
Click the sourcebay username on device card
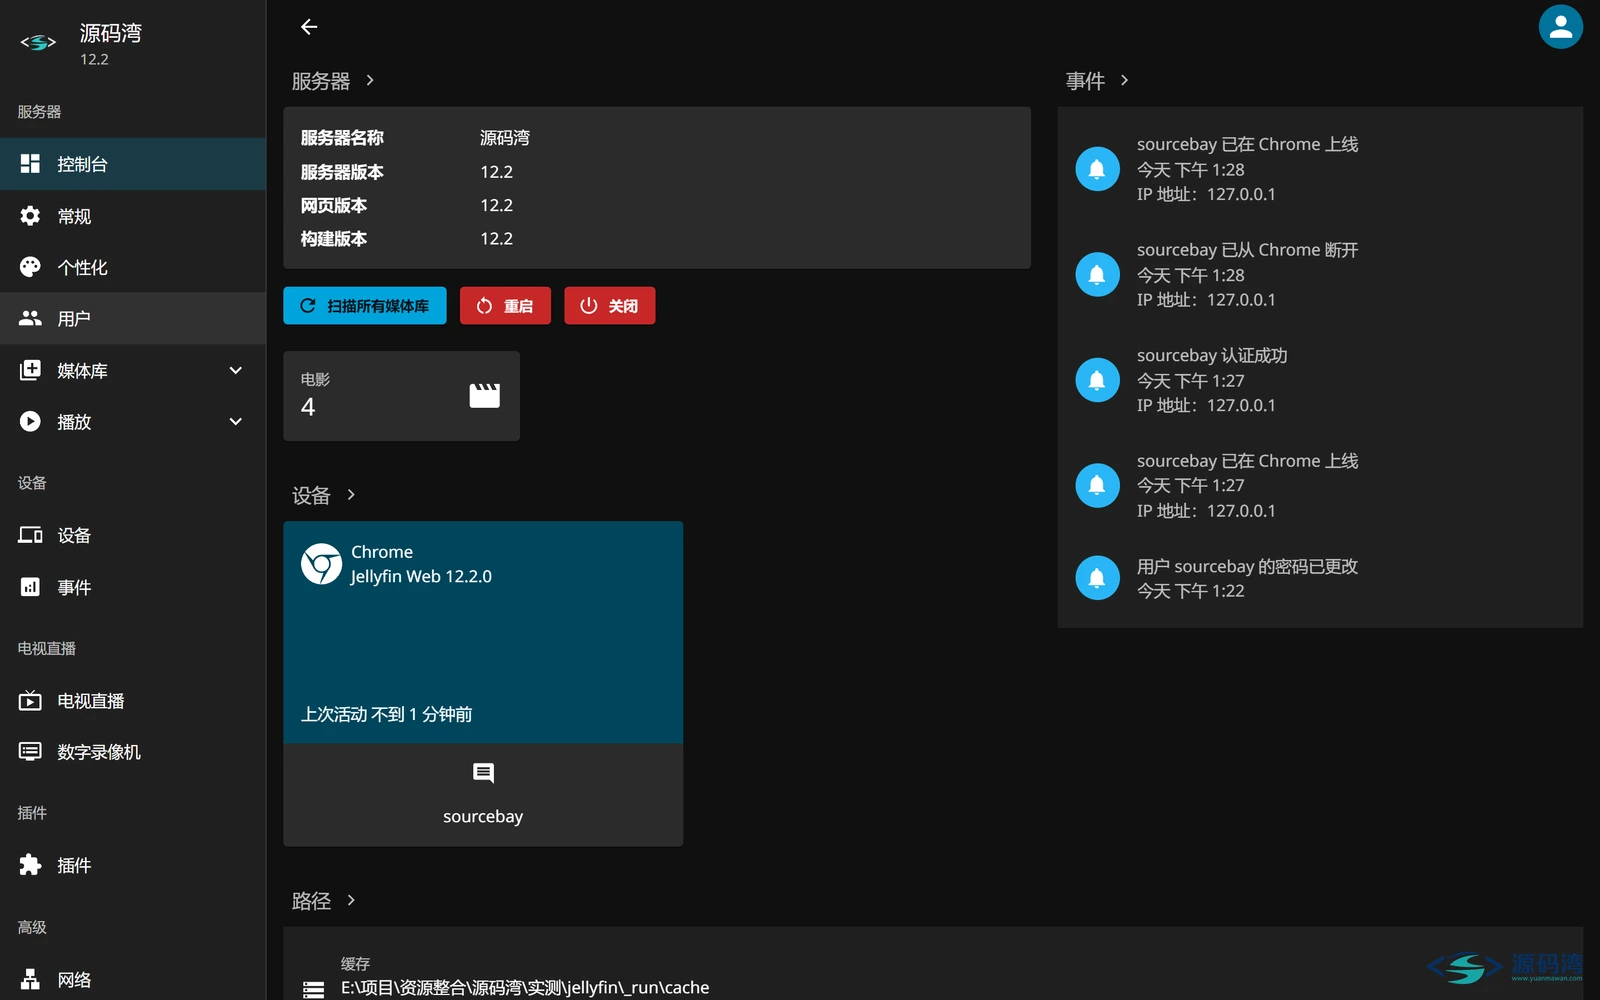483,817
